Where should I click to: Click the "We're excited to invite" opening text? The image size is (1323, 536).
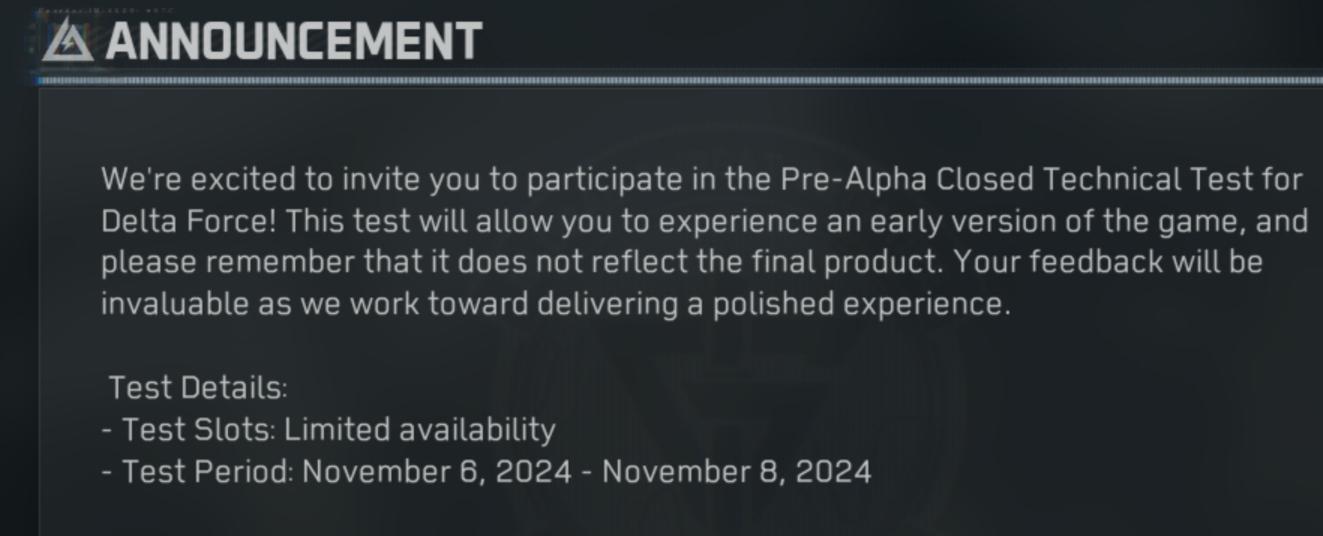260,181
